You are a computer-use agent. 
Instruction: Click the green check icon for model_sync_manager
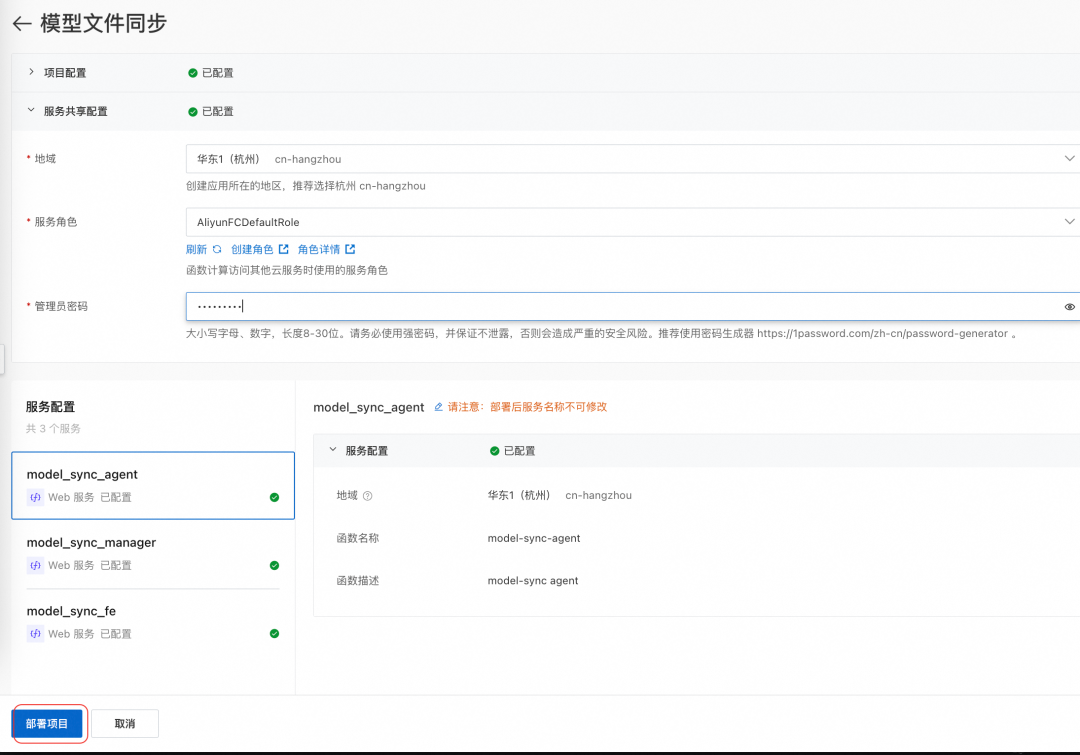pos(274,565)
